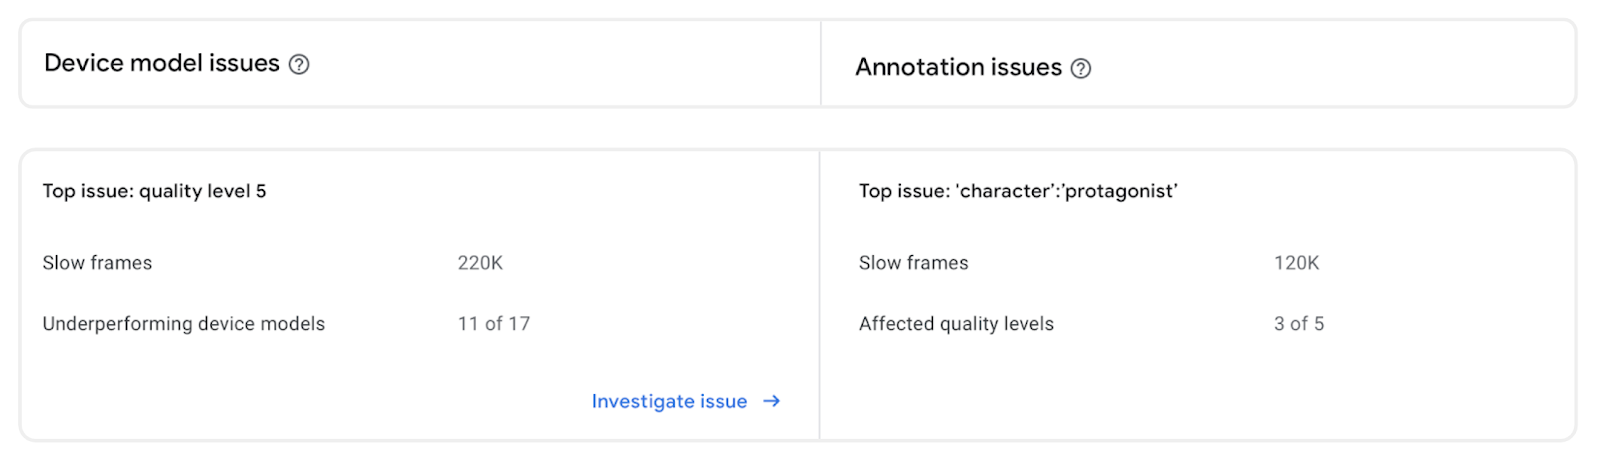This screenshot has height=465, width=1600.
Task: Select Slow frames label under protagonist issue
Action: tap(913, 263)
